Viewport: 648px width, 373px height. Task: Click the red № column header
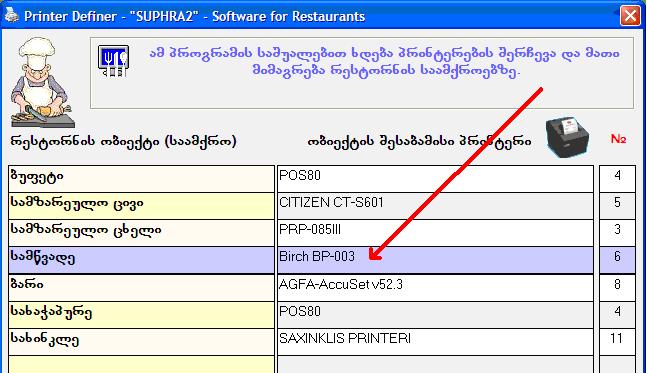click(x=618, y=139)
